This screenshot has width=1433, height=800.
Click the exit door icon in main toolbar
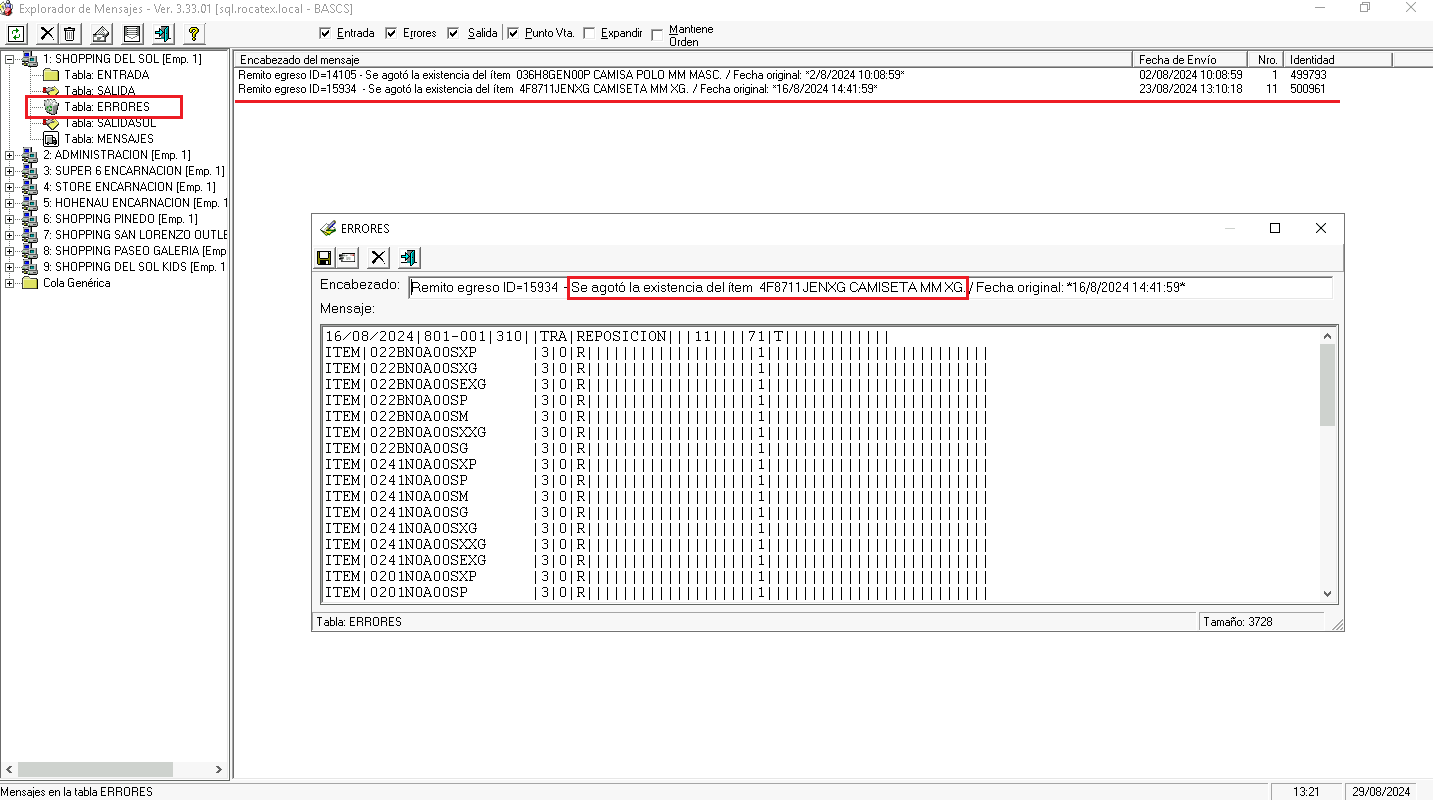point(162,34)
